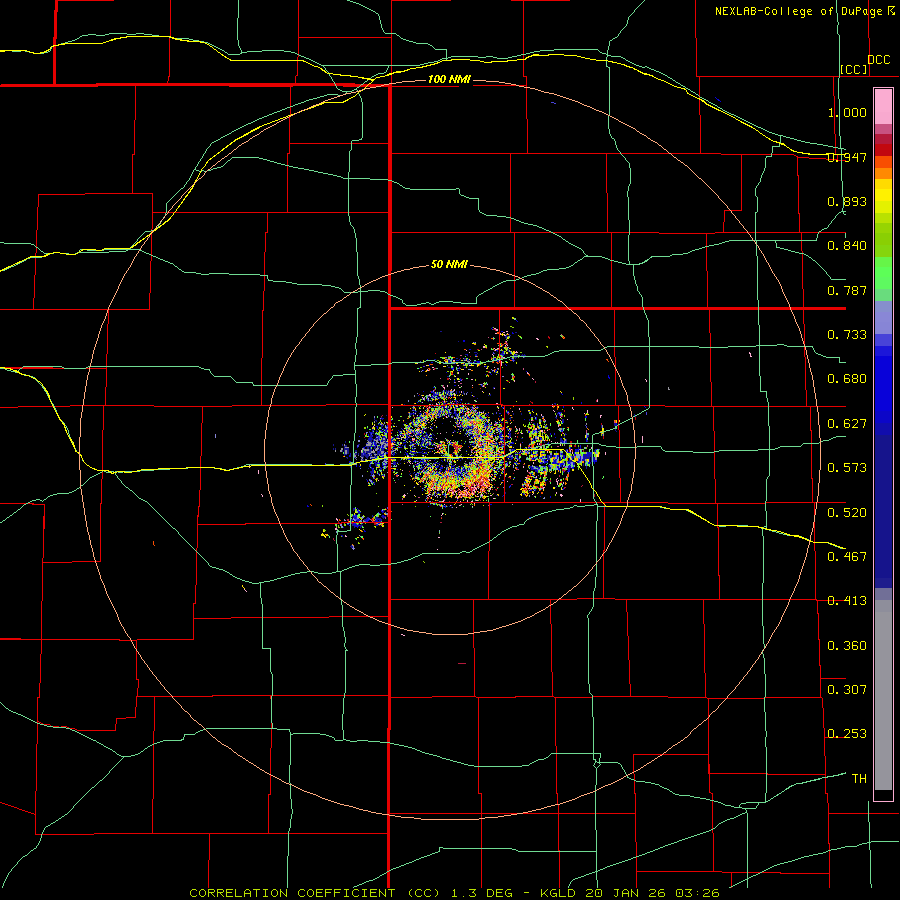The image size is (900, 900).
Task: Select the 0.360 legend value
Action: (x=847, y=646)
